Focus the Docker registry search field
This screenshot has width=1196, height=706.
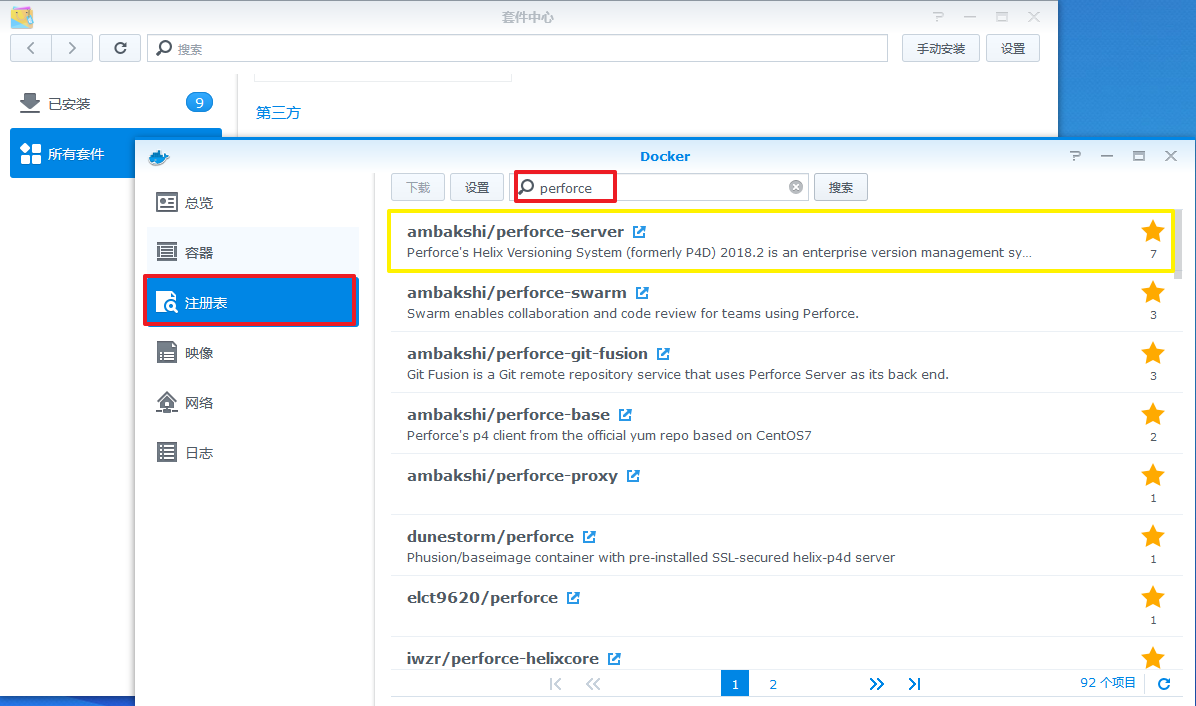659,188
